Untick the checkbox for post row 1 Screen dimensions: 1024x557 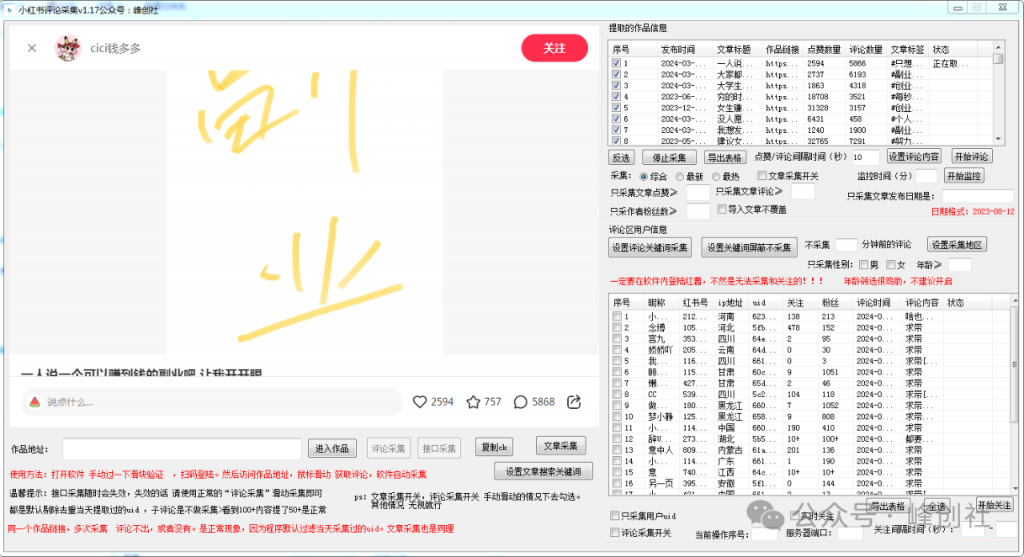[x=616, y=63]
